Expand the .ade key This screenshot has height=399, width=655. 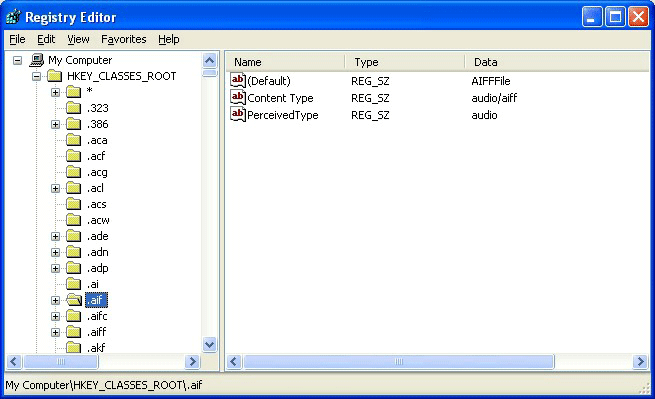(55, 236)
